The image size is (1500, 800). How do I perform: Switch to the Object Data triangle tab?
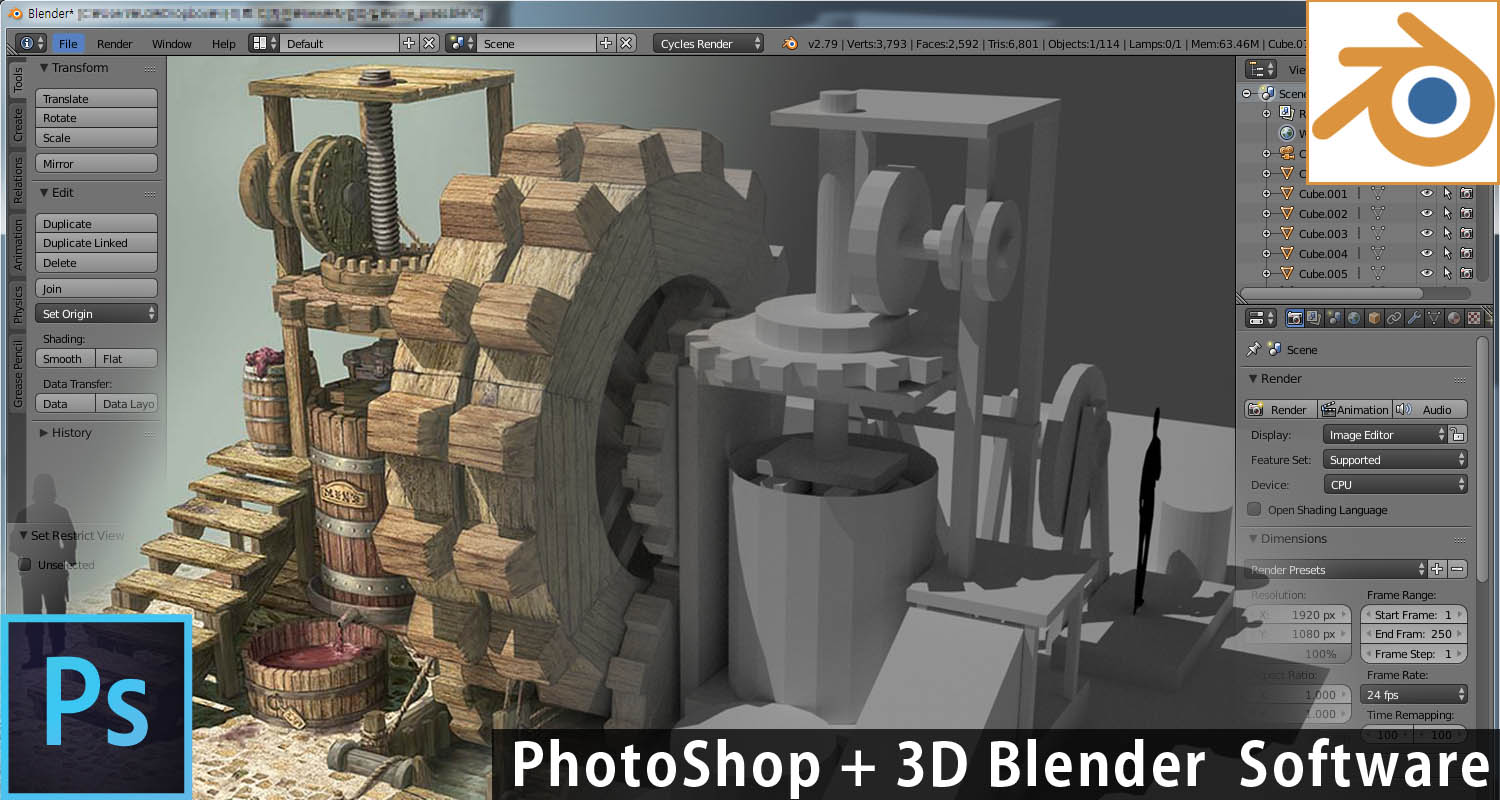tap(1434, 318)
